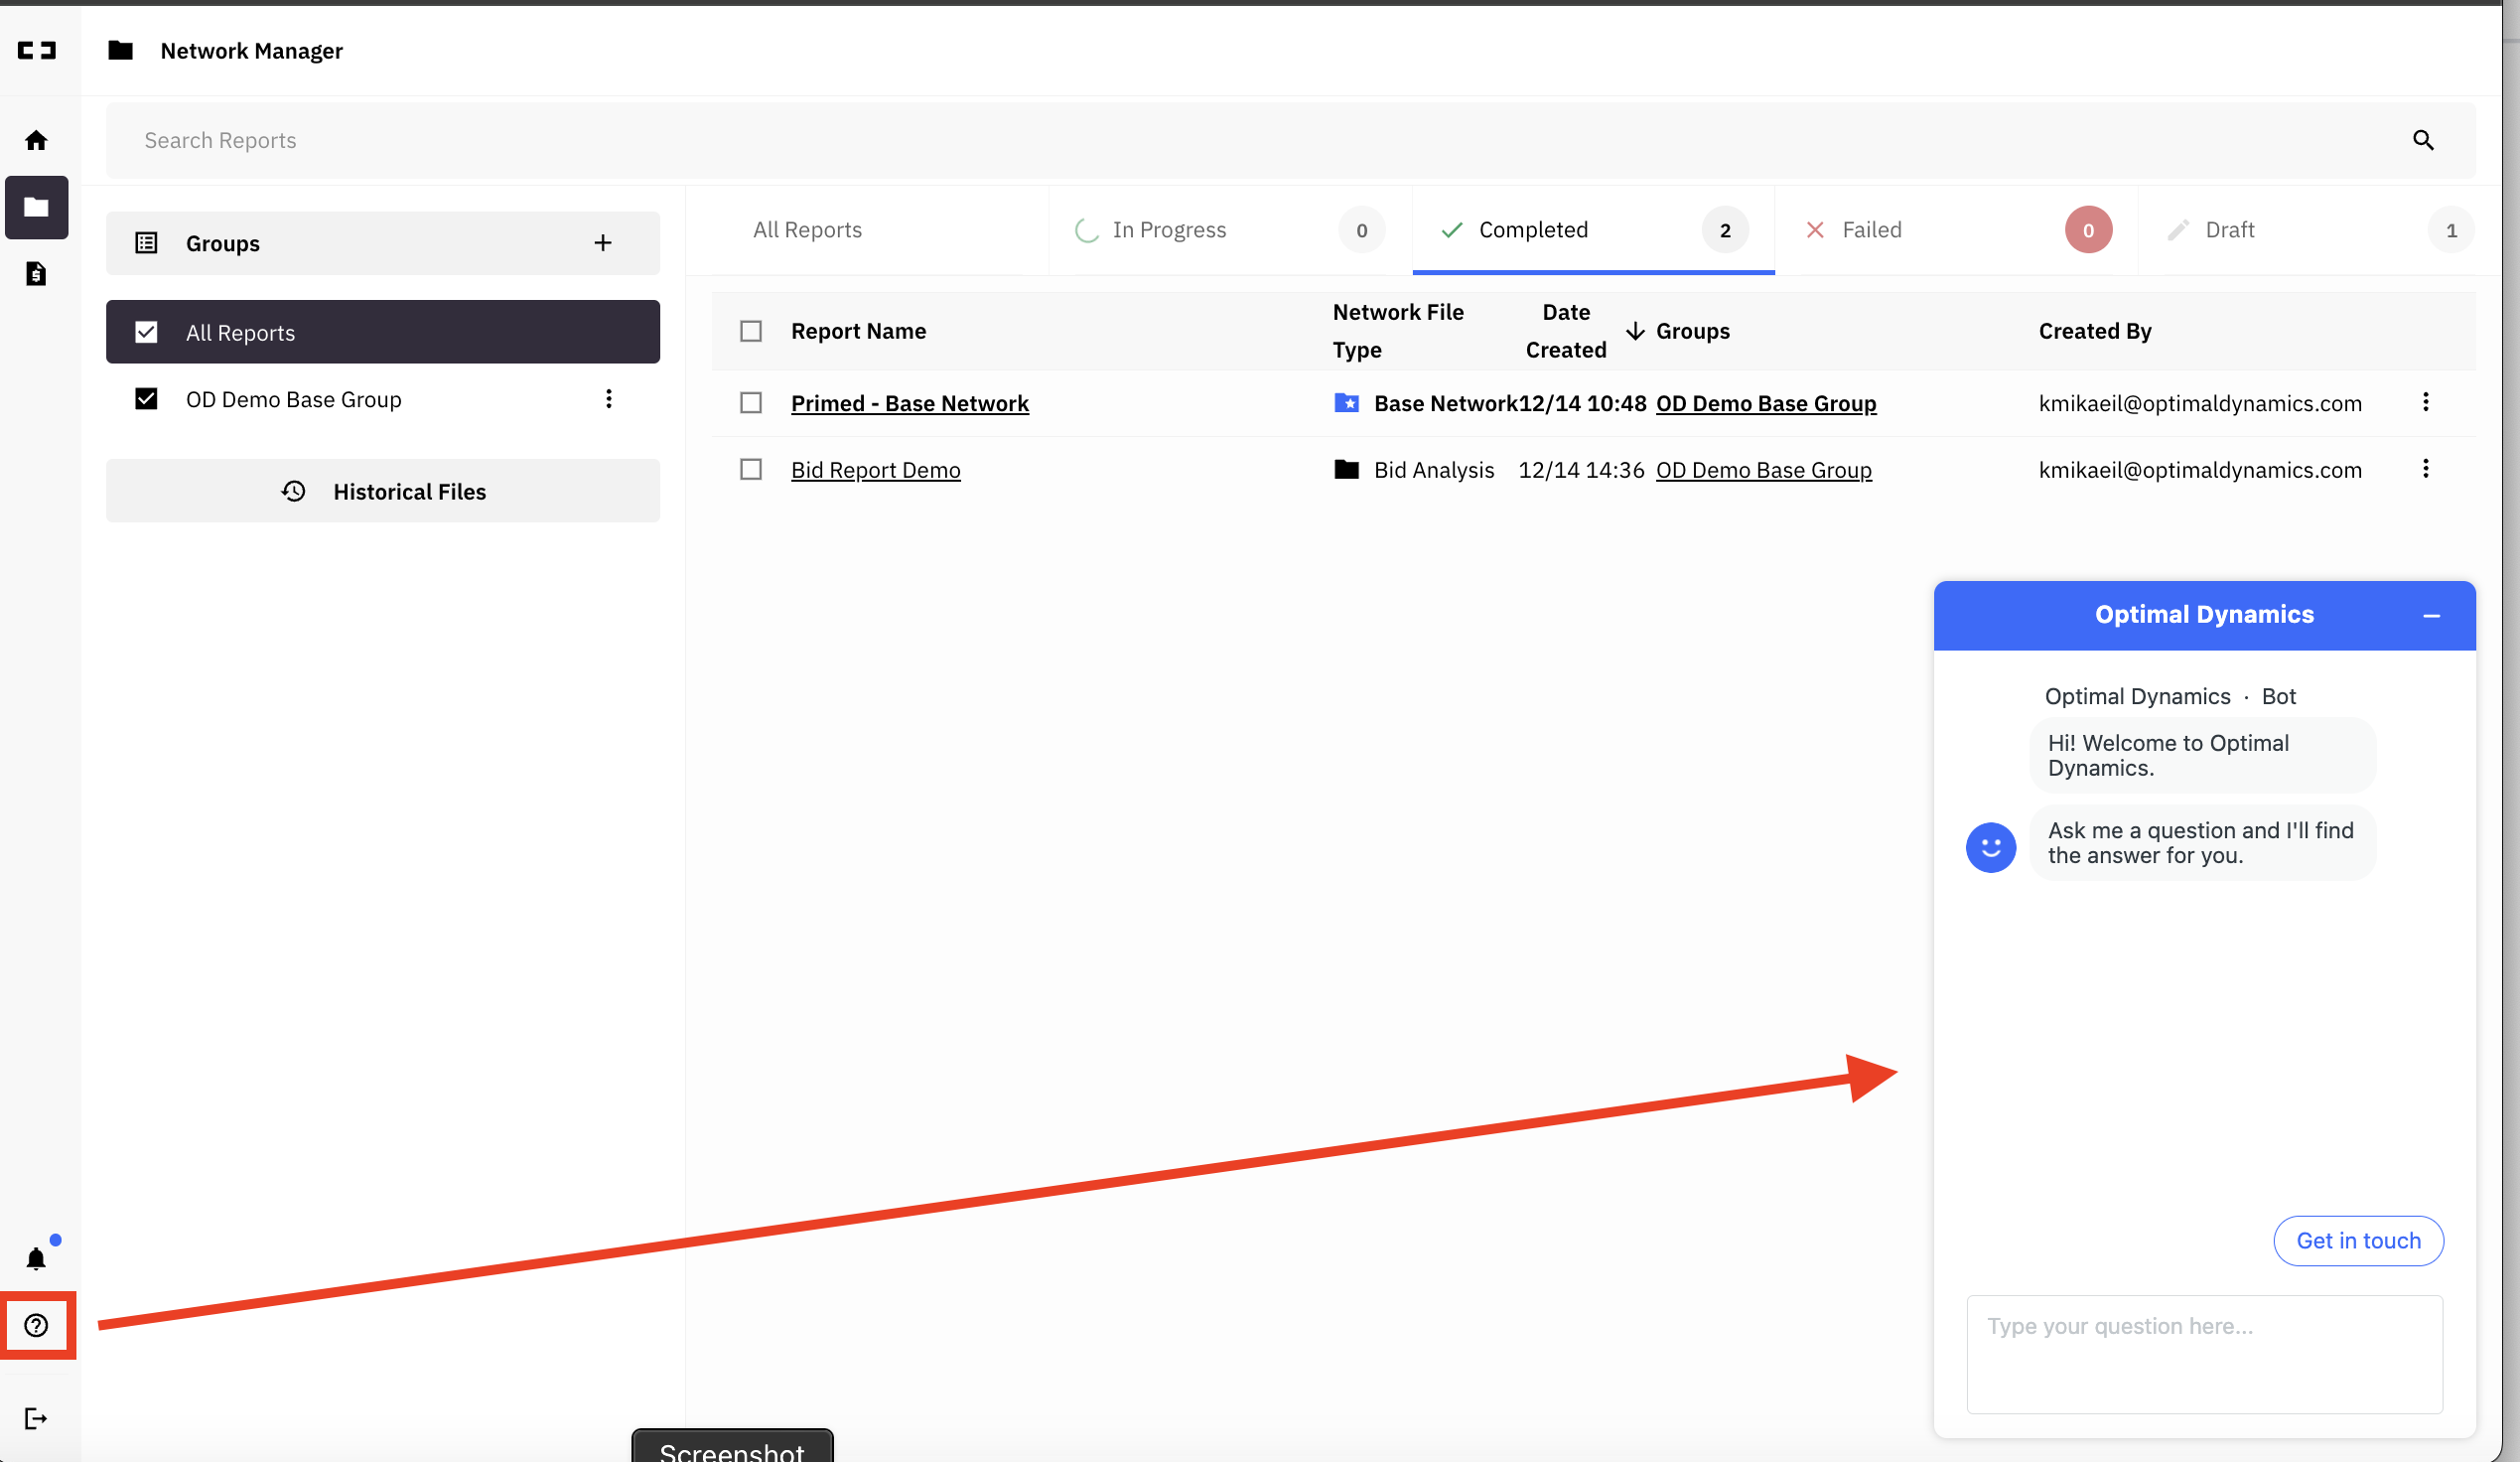
Task: Log out using the sign-out icon
Action: (36, 1418)
